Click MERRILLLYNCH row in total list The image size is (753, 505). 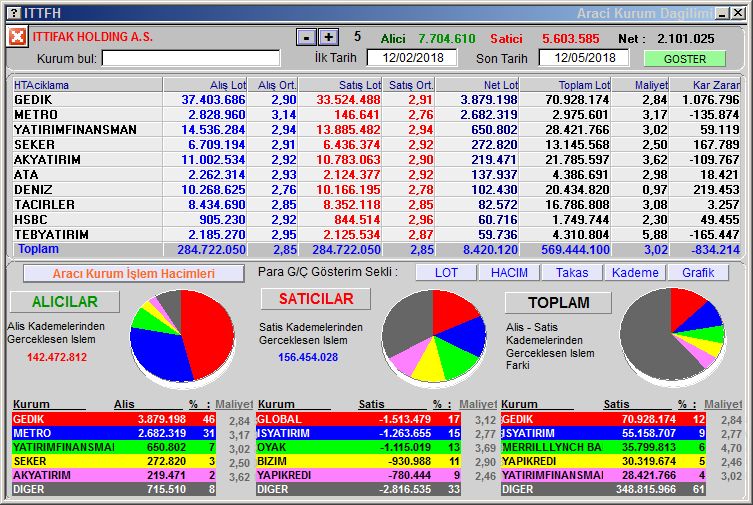pyautogui.click(x=603, y=447)
